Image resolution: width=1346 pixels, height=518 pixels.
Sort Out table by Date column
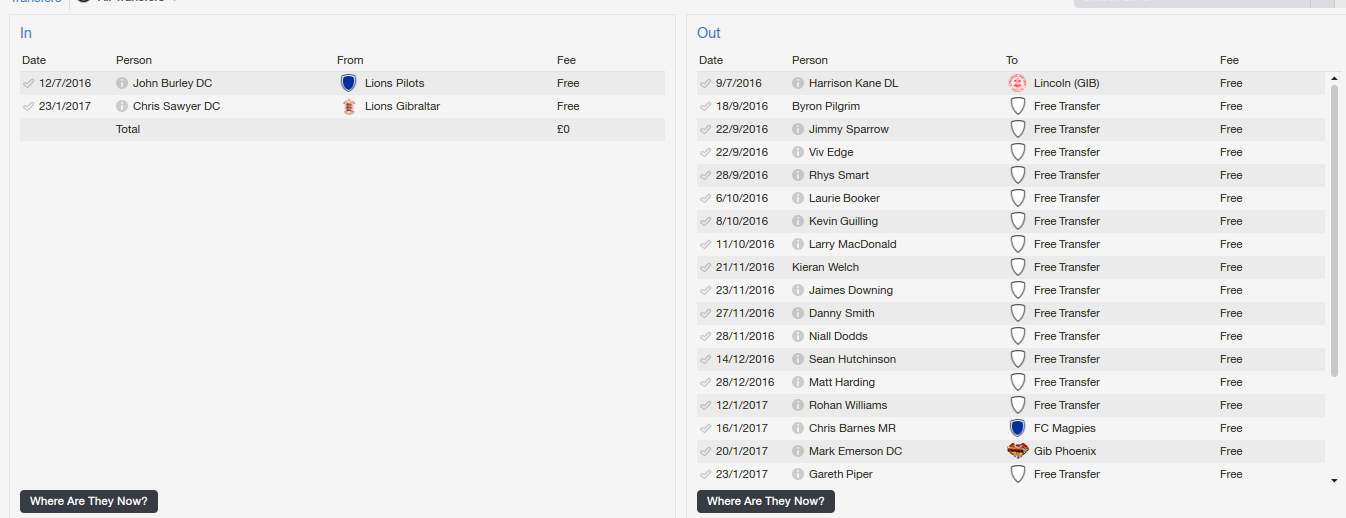(710, 60)
